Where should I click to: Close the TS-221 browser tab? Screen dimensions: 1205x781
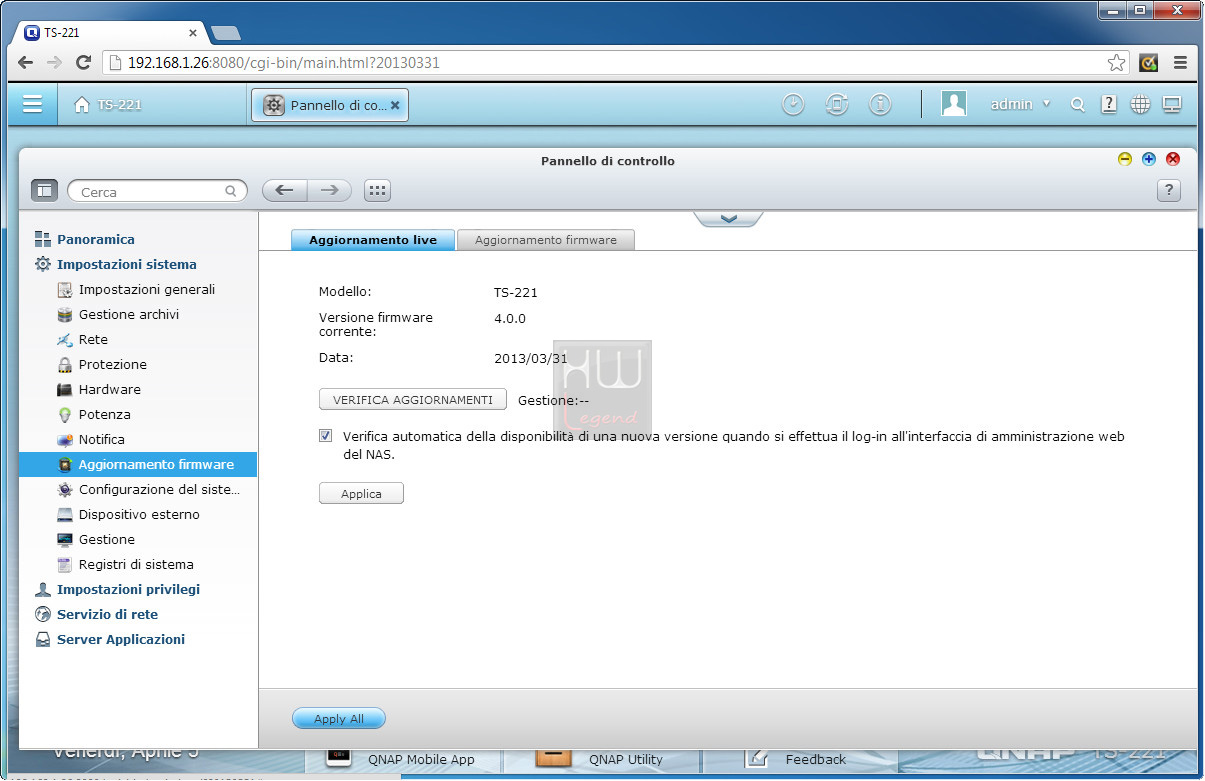tap(193, 33)
